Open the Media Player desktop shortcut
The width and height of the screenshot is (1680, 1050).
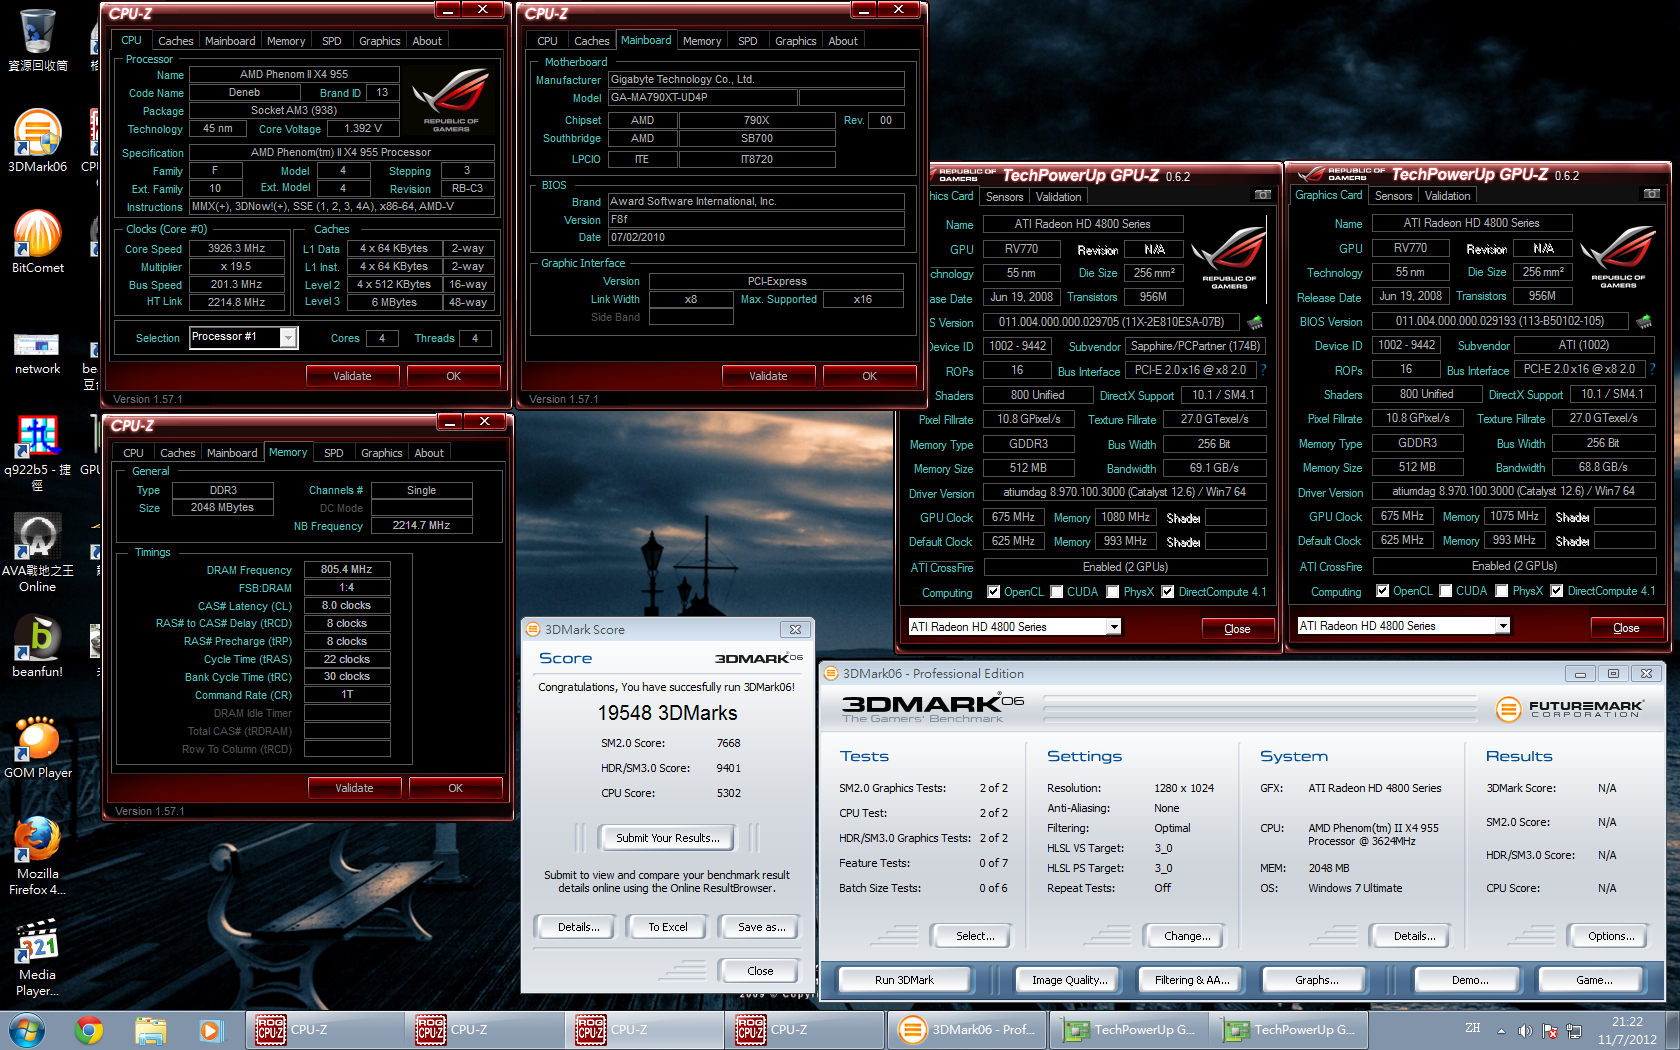coord(38,957)
